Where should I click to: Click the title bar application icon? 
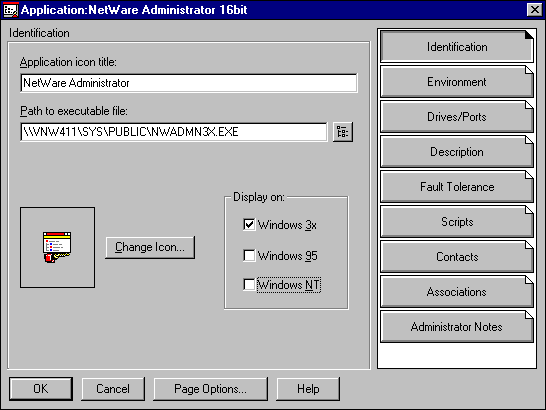10,10
